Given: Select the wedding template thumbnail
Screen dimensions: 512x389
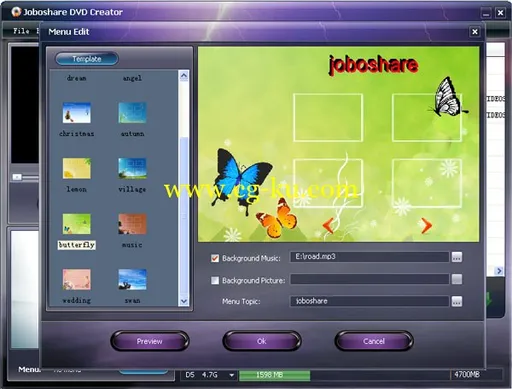Looking at the screenshot, I should (x=77, y=279).
